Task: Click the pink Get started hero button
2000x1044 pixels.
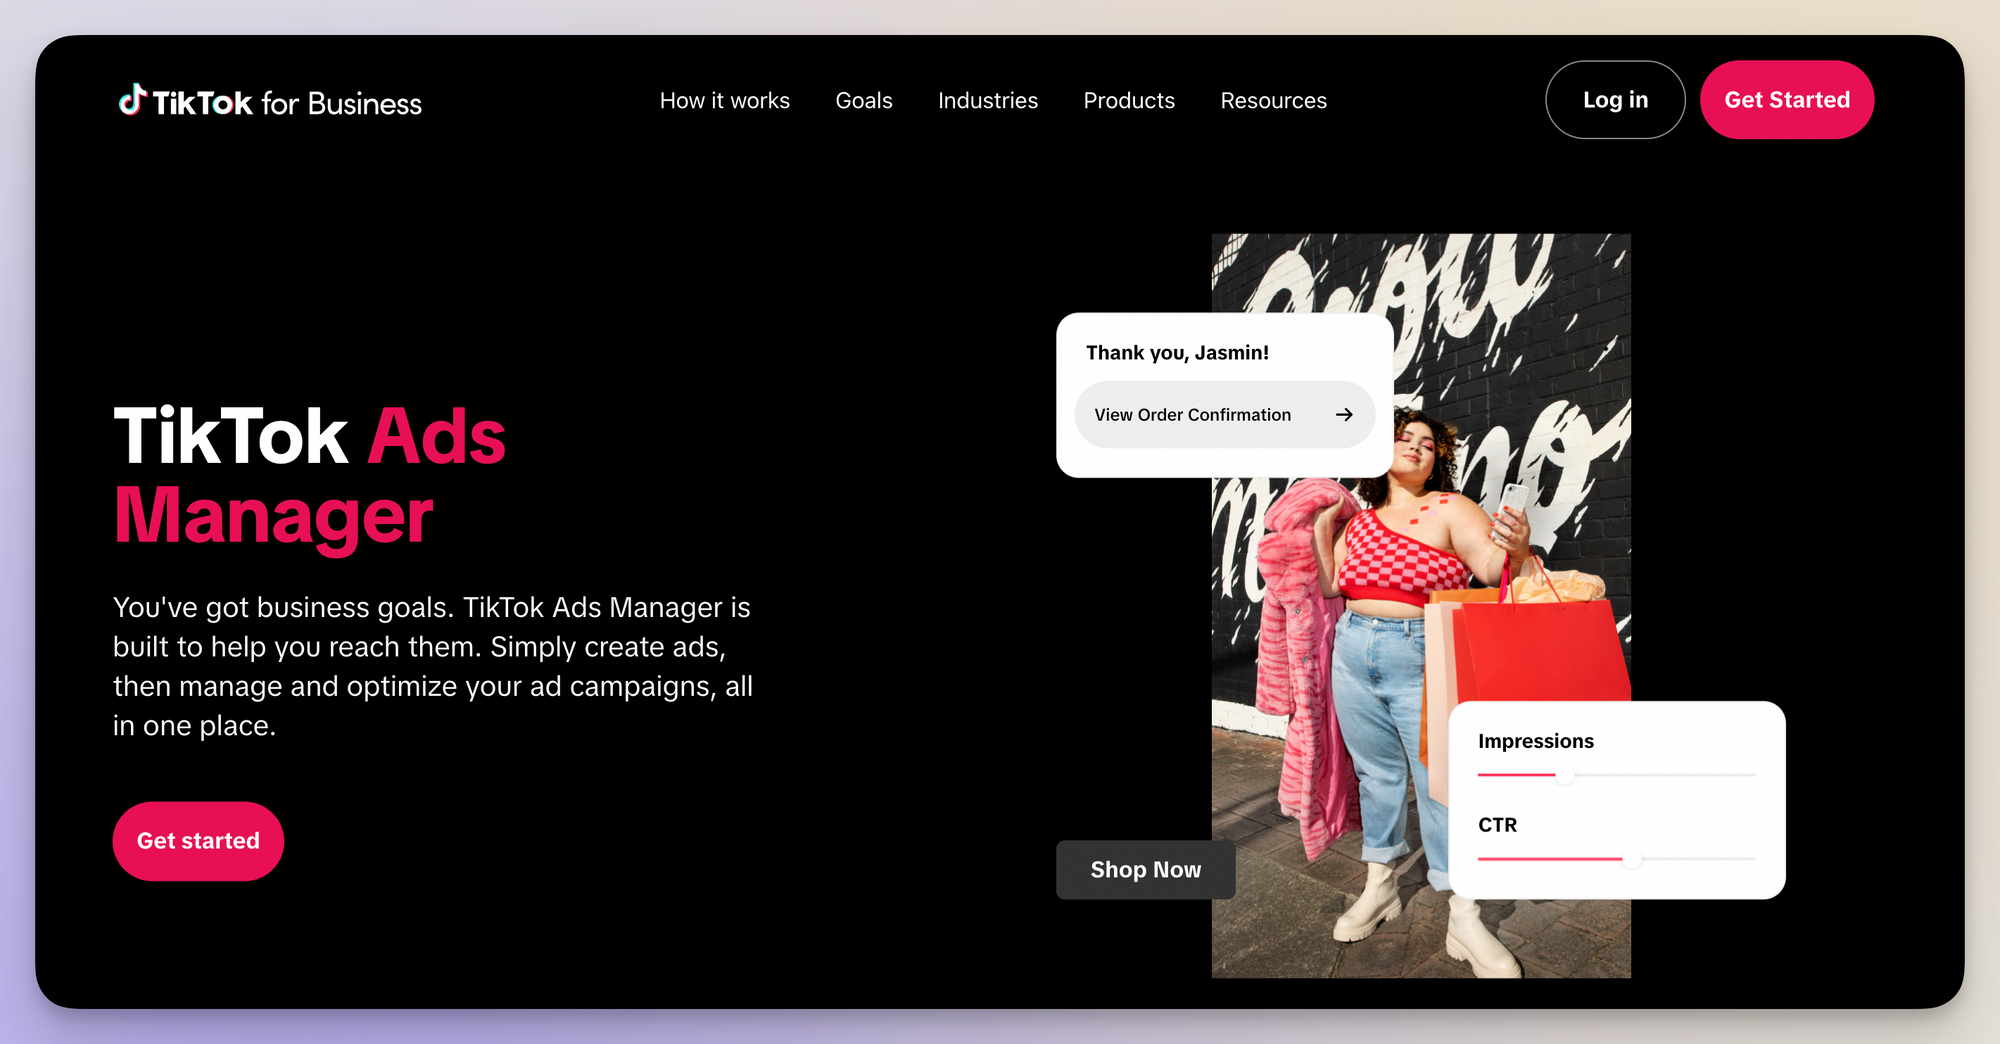Action: (x=198, y=841)
